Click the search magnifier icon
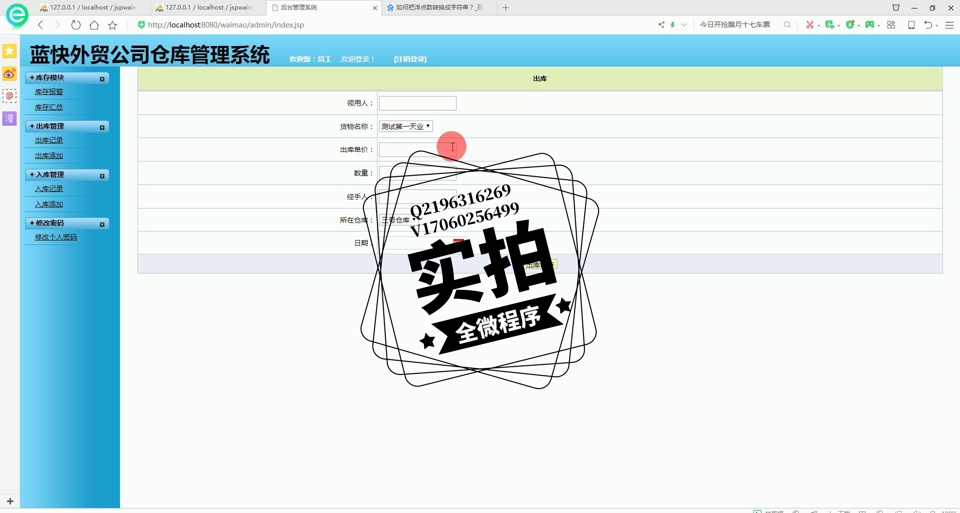 point(787,25)
